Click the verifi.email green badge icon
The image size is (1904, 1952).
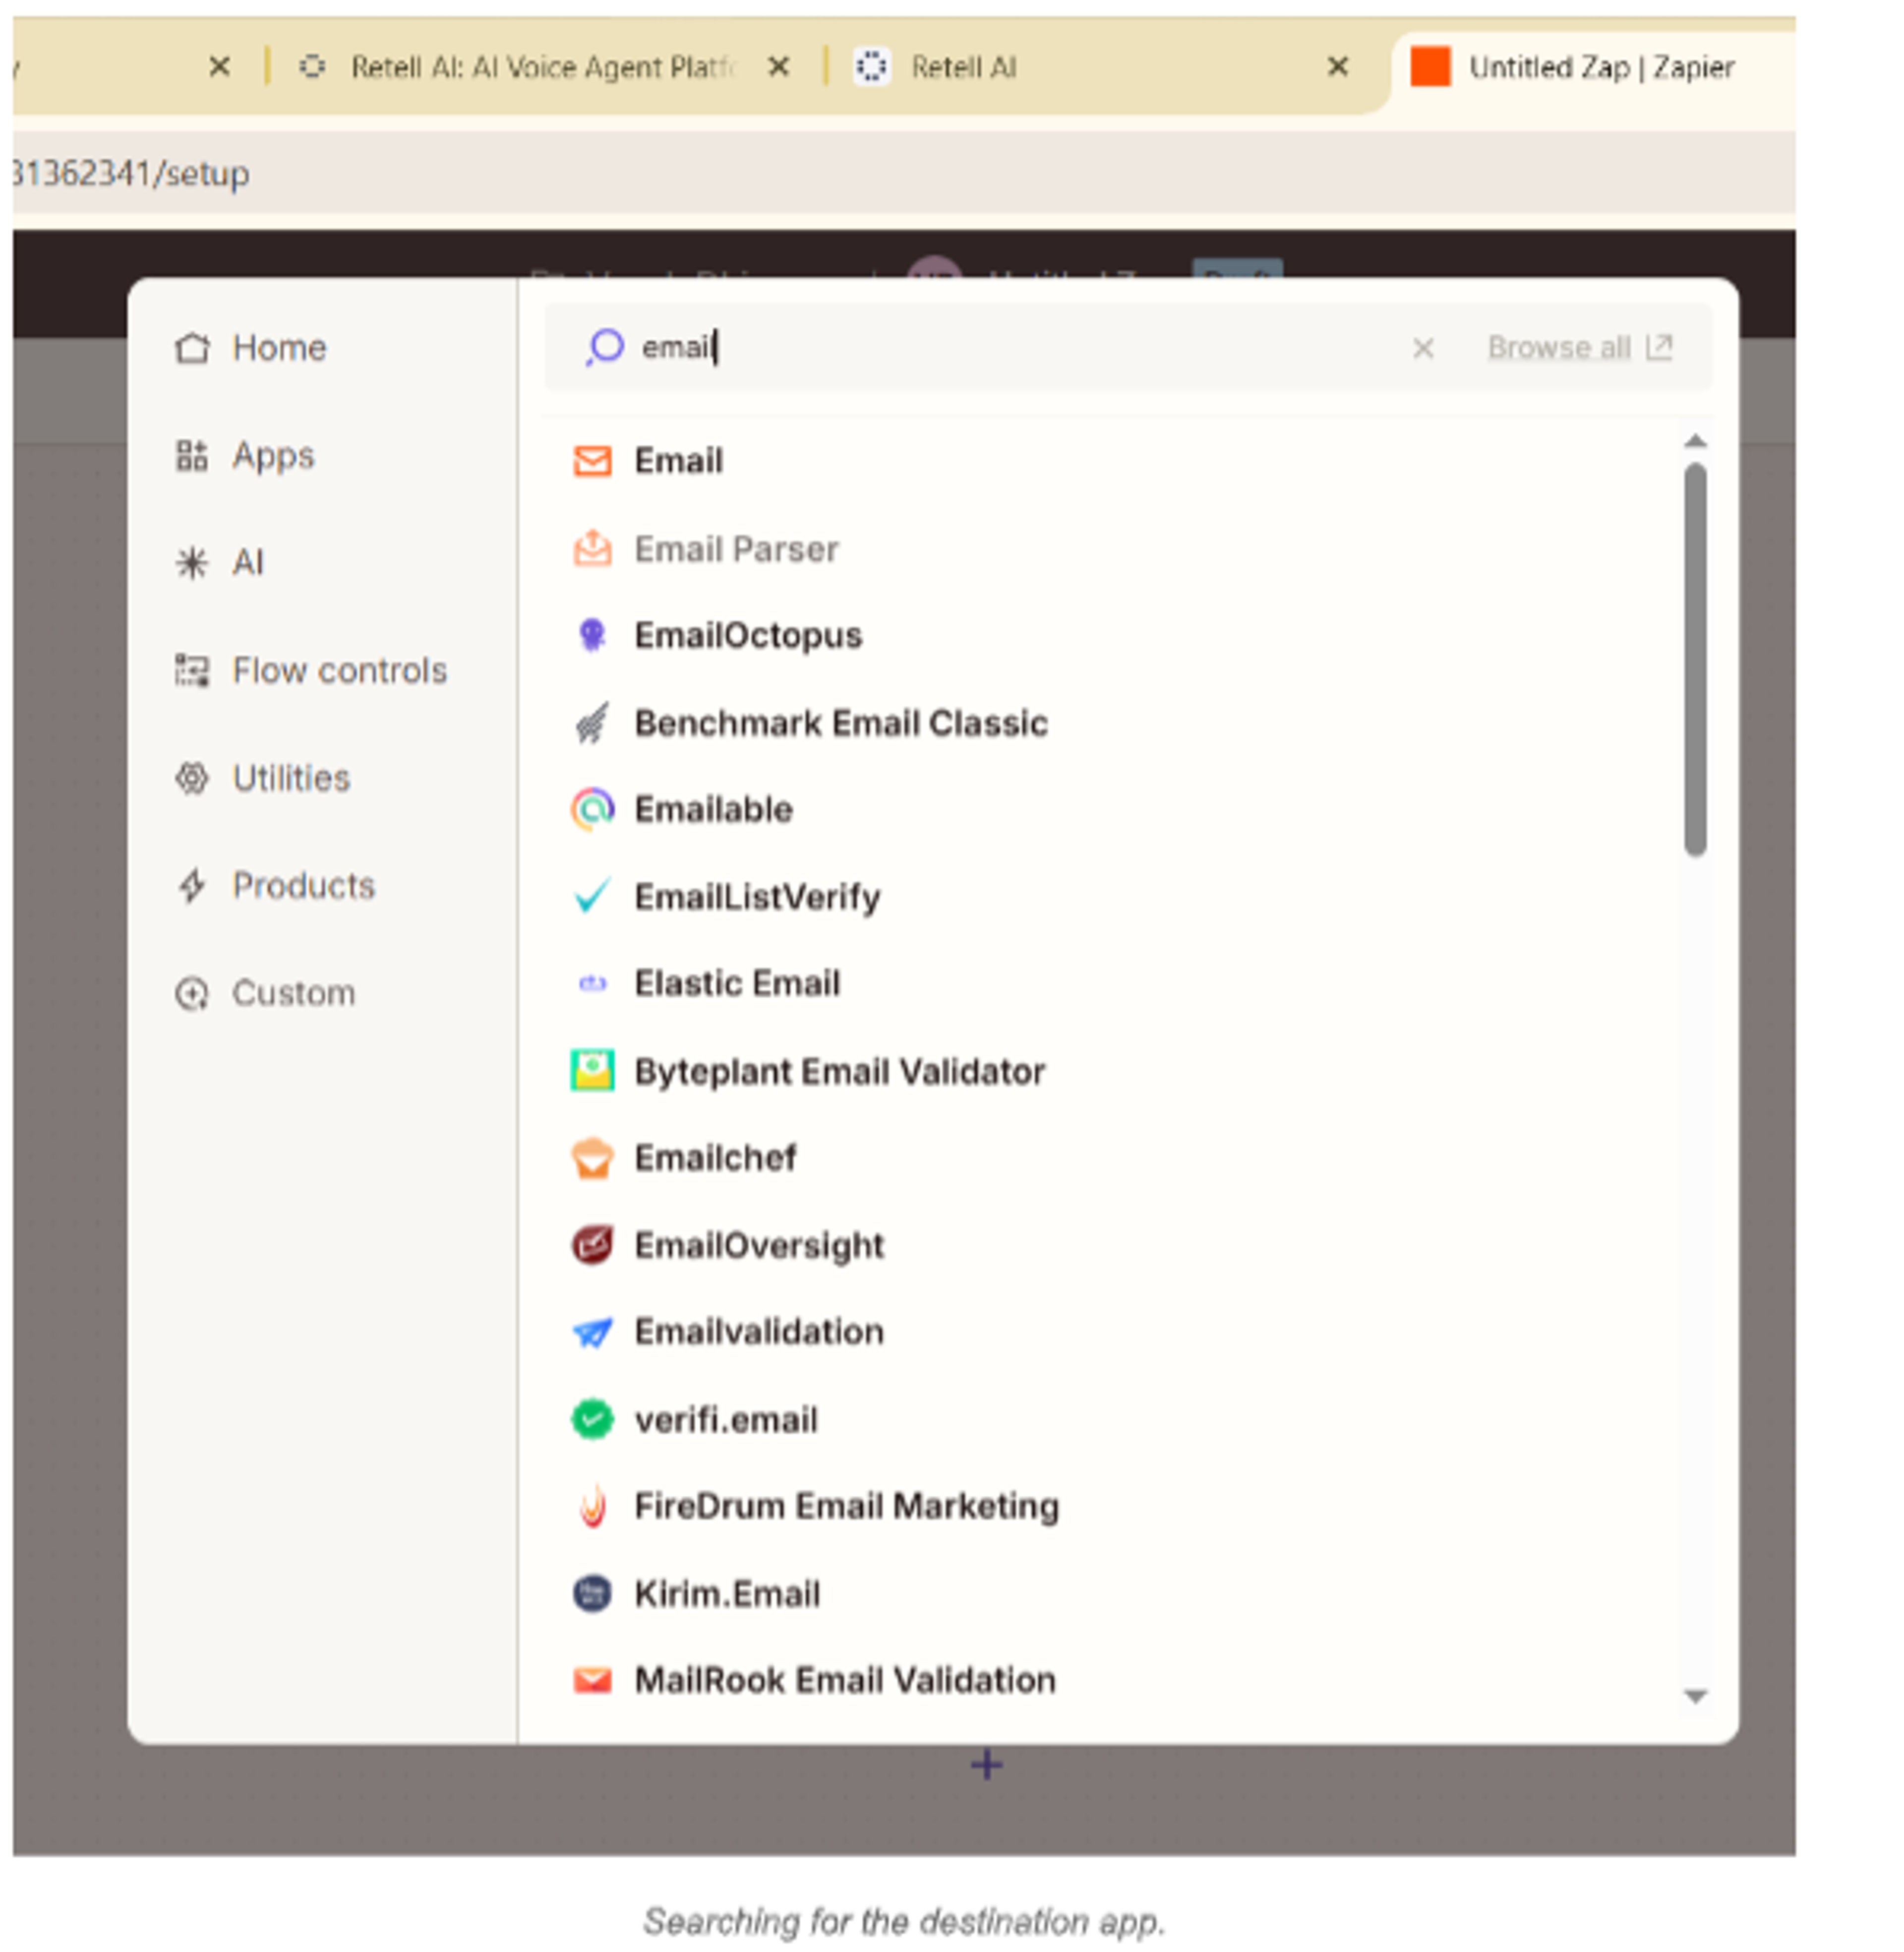pos(592,1418)
